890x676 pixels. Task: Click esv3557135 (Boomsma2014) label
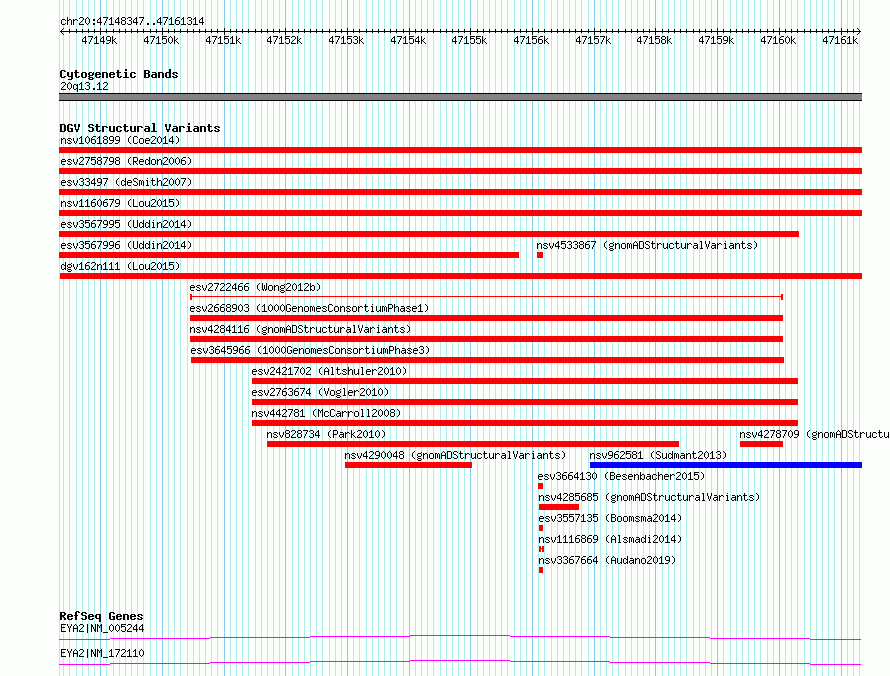[610, 518]
